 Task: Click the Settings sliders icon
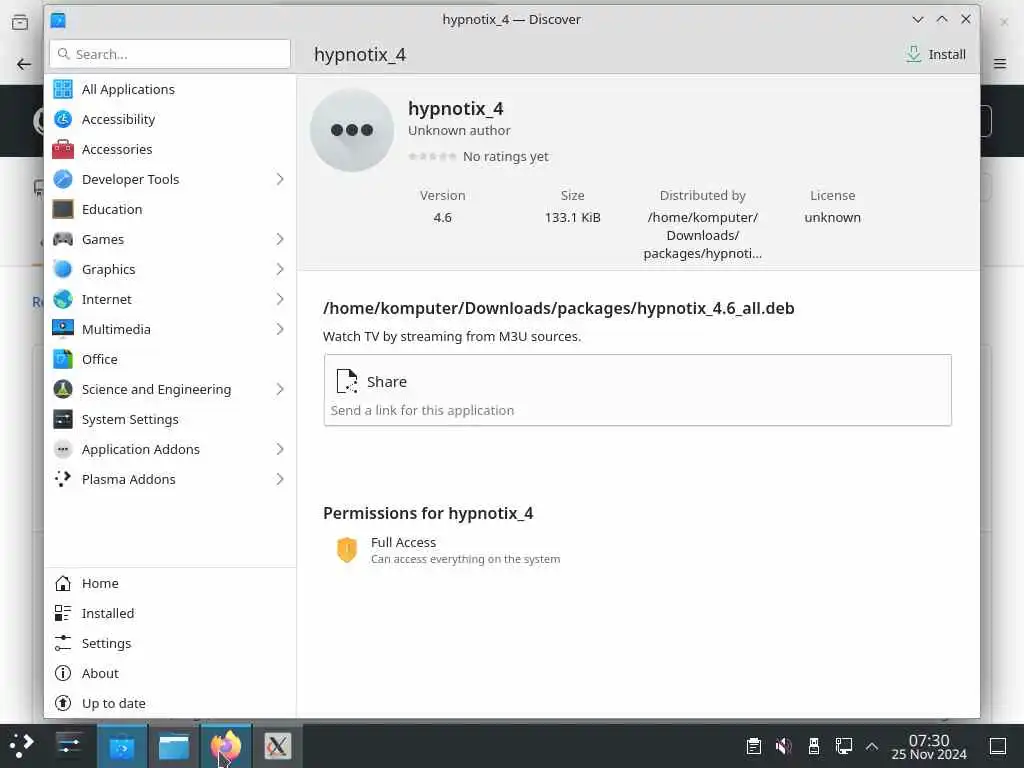coord(63,643)
